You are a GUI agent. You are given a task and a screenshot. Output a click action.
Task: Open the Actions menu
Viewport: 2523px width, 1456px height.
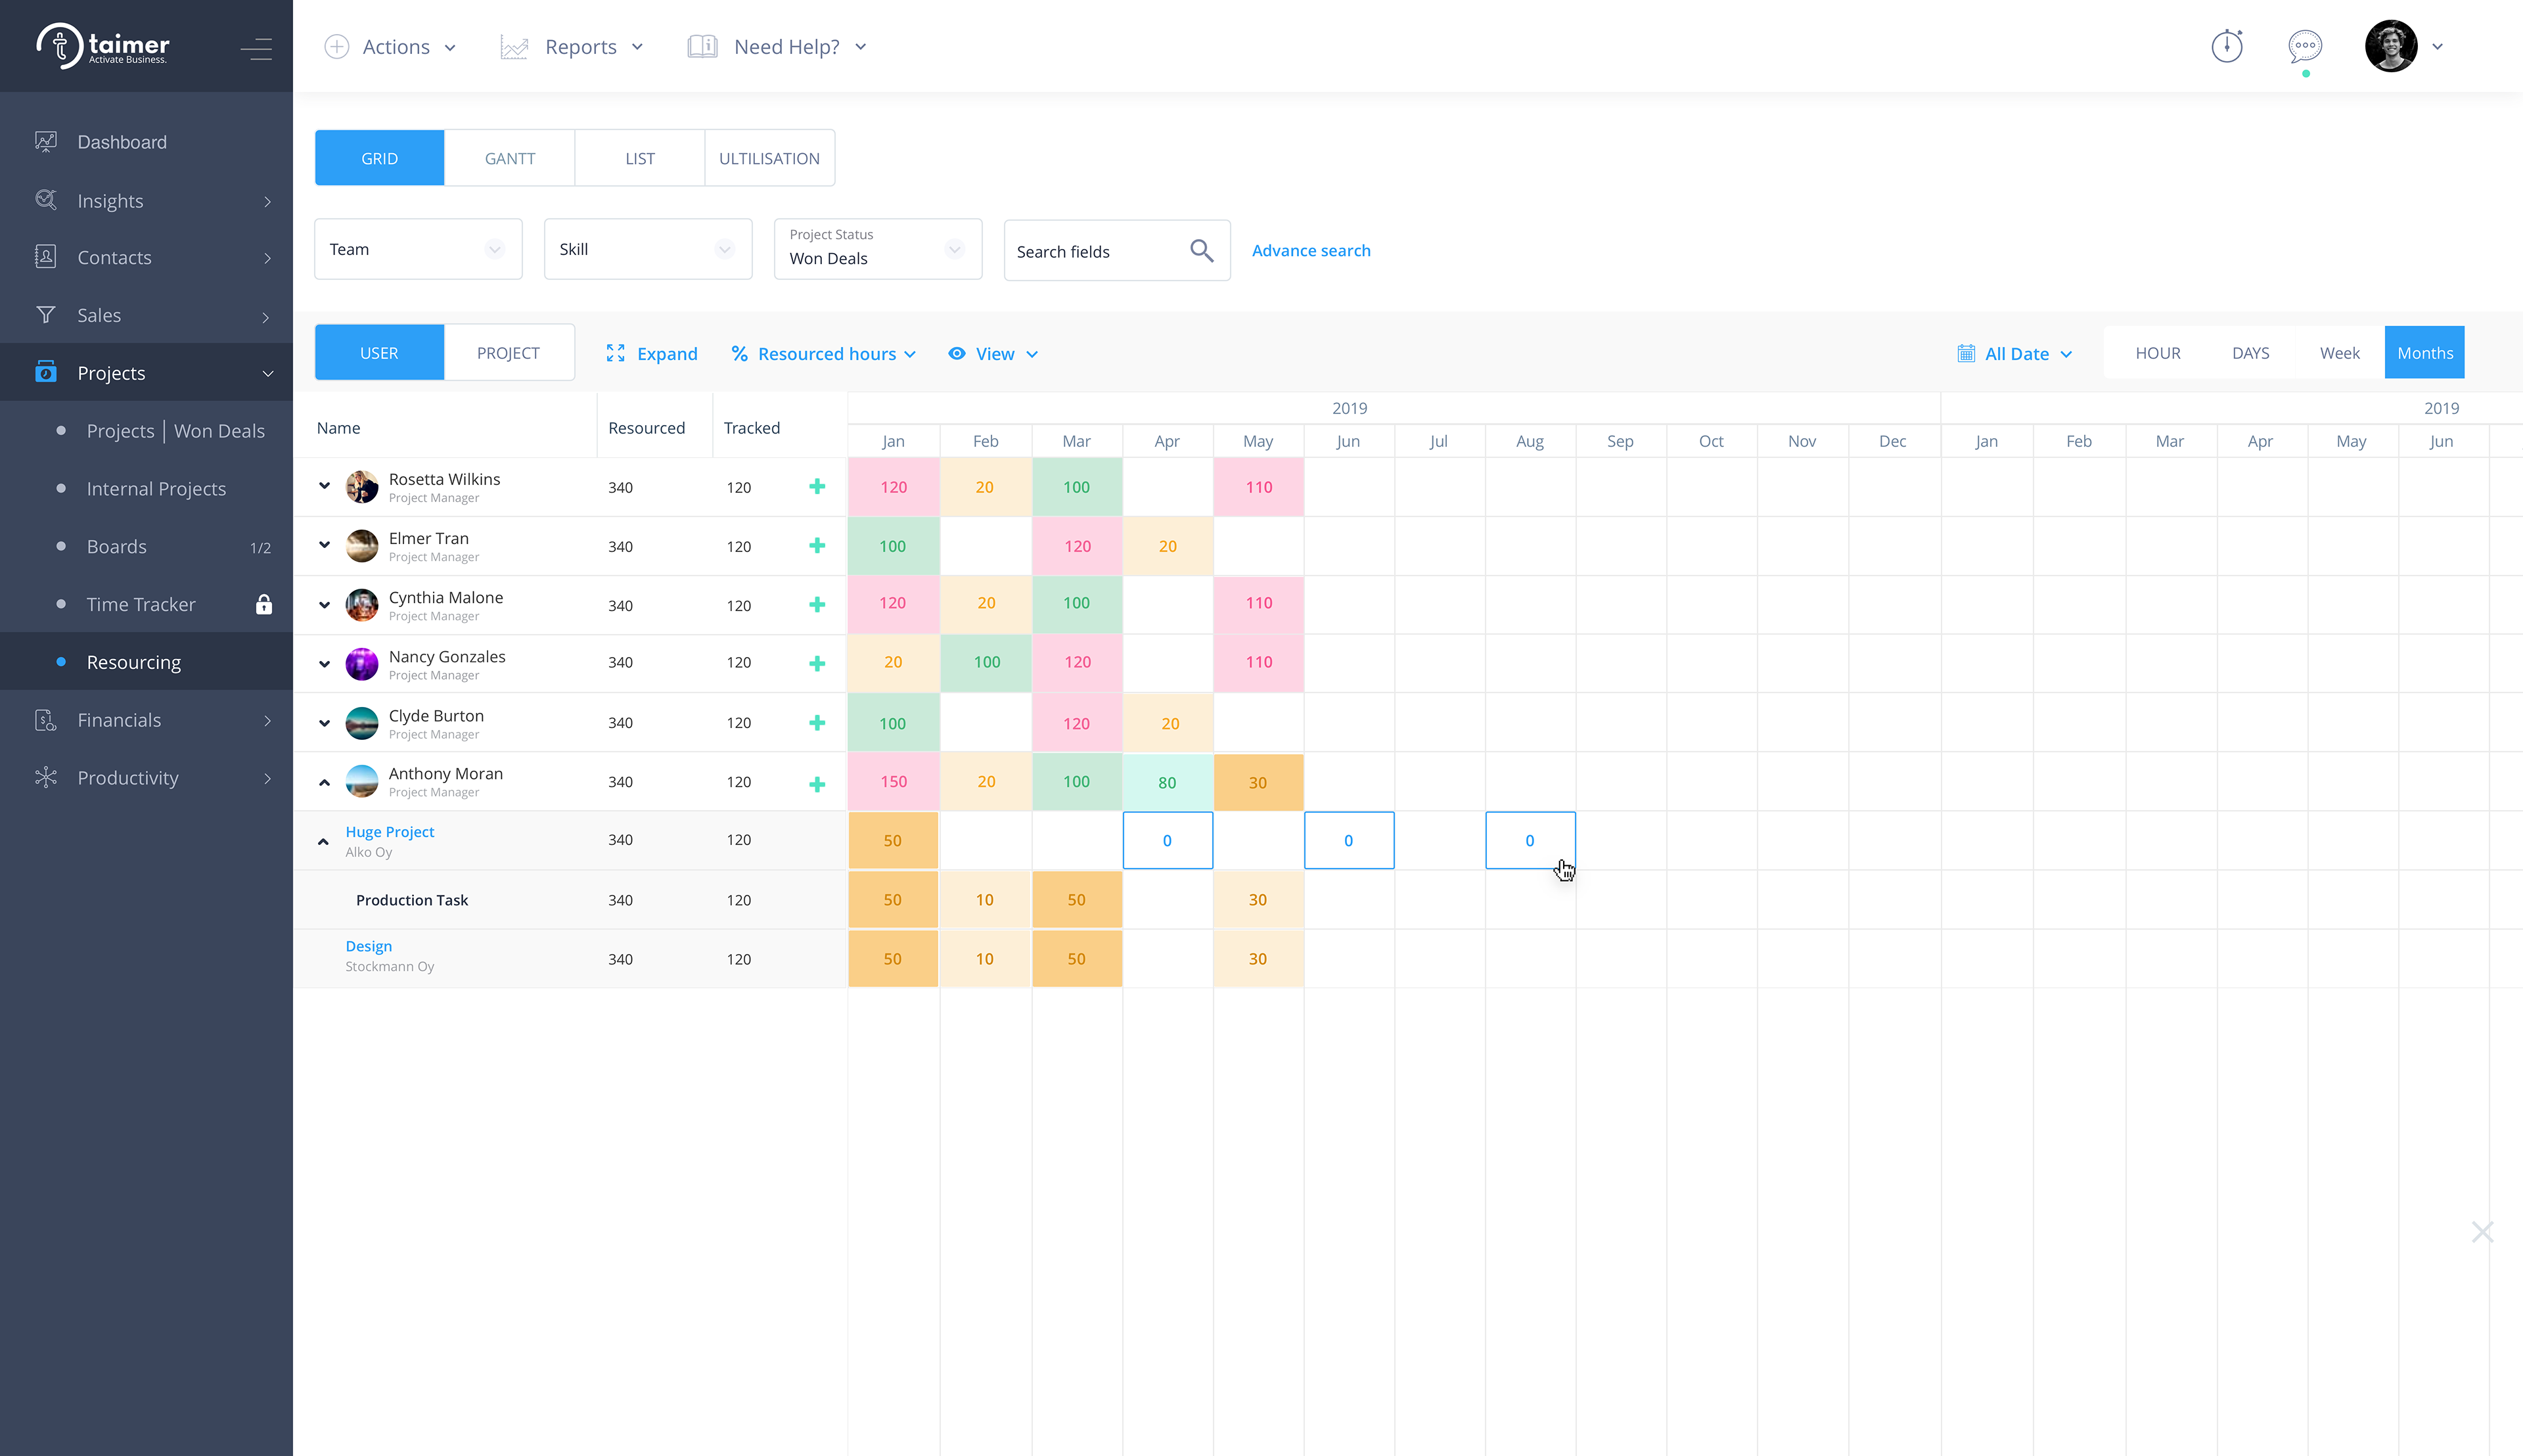point(391,46)
